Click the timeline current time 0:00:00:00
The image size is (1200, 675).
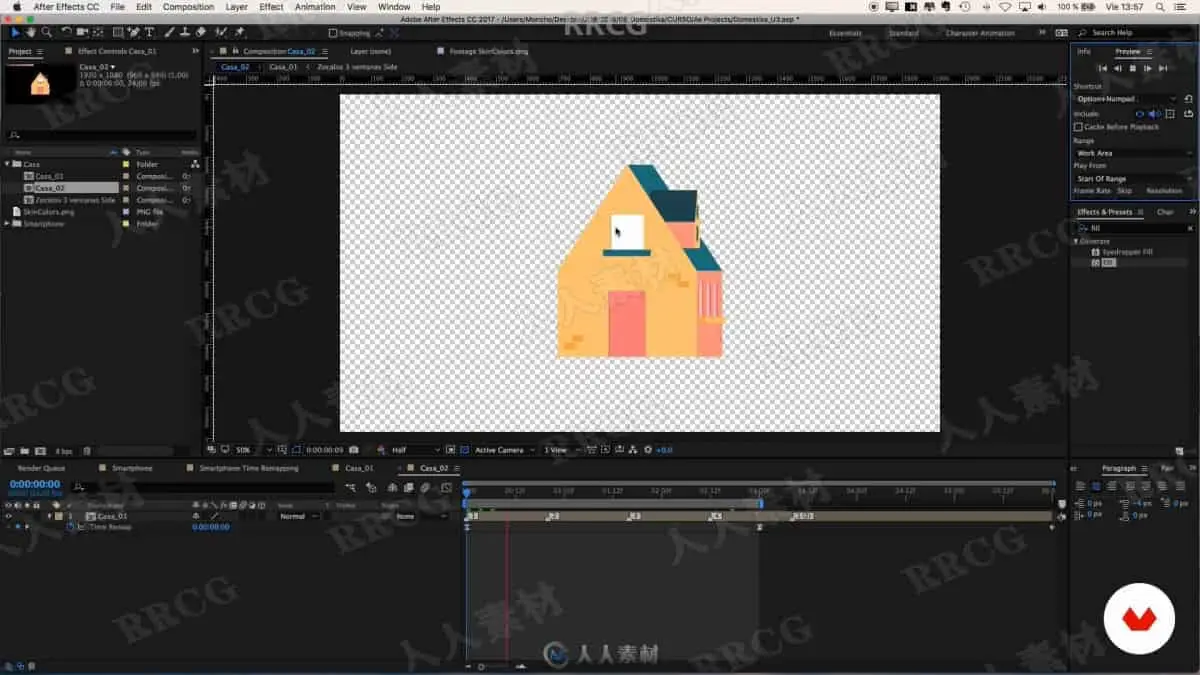34,484
